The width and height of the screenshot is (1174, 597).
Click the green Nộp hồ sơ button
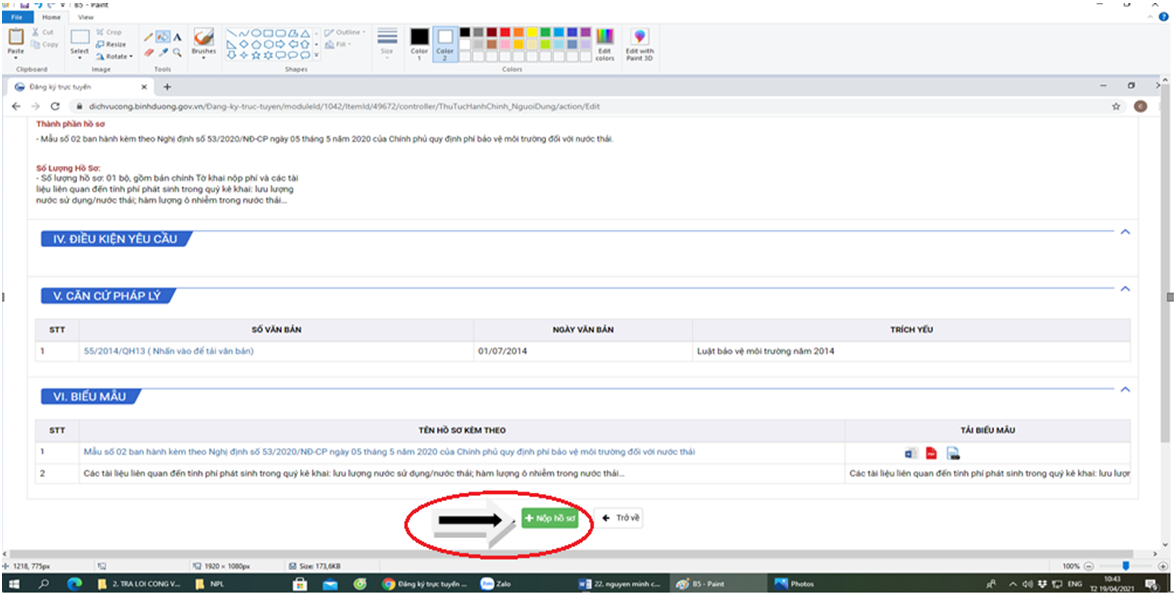[x=549, y=519]
